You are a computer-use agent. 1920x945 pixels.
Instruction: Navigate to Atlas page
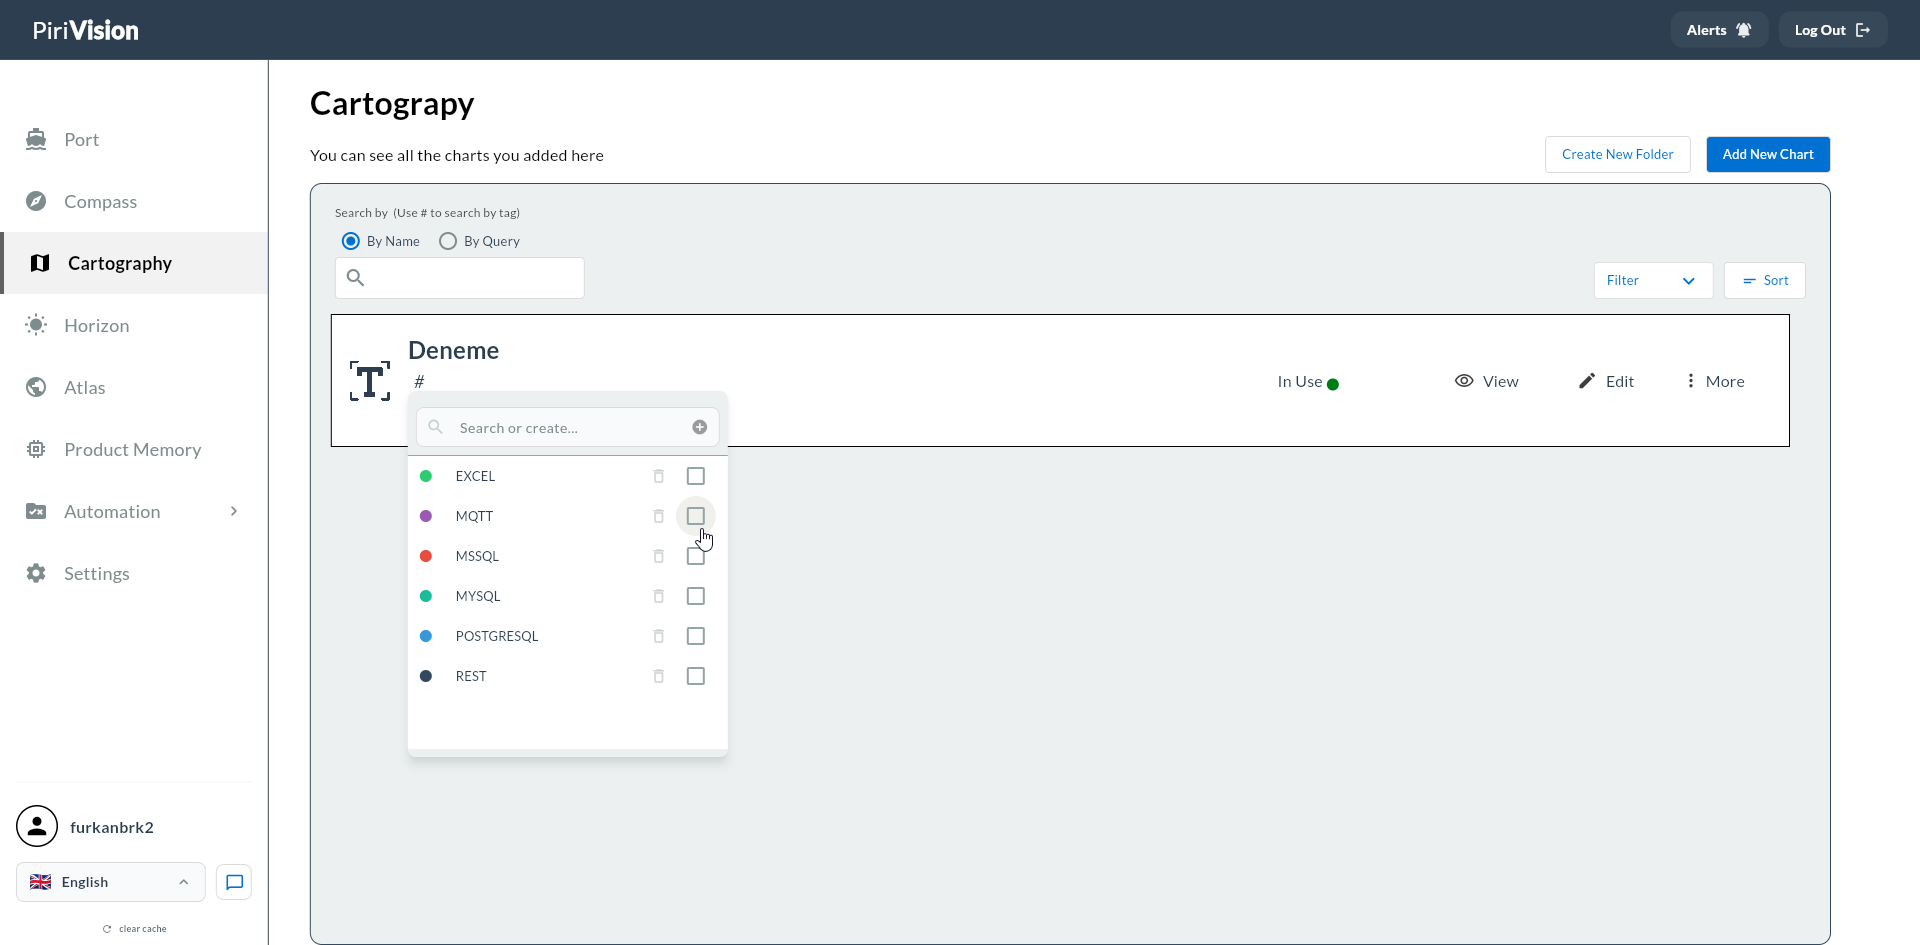(x=134, y=387)
